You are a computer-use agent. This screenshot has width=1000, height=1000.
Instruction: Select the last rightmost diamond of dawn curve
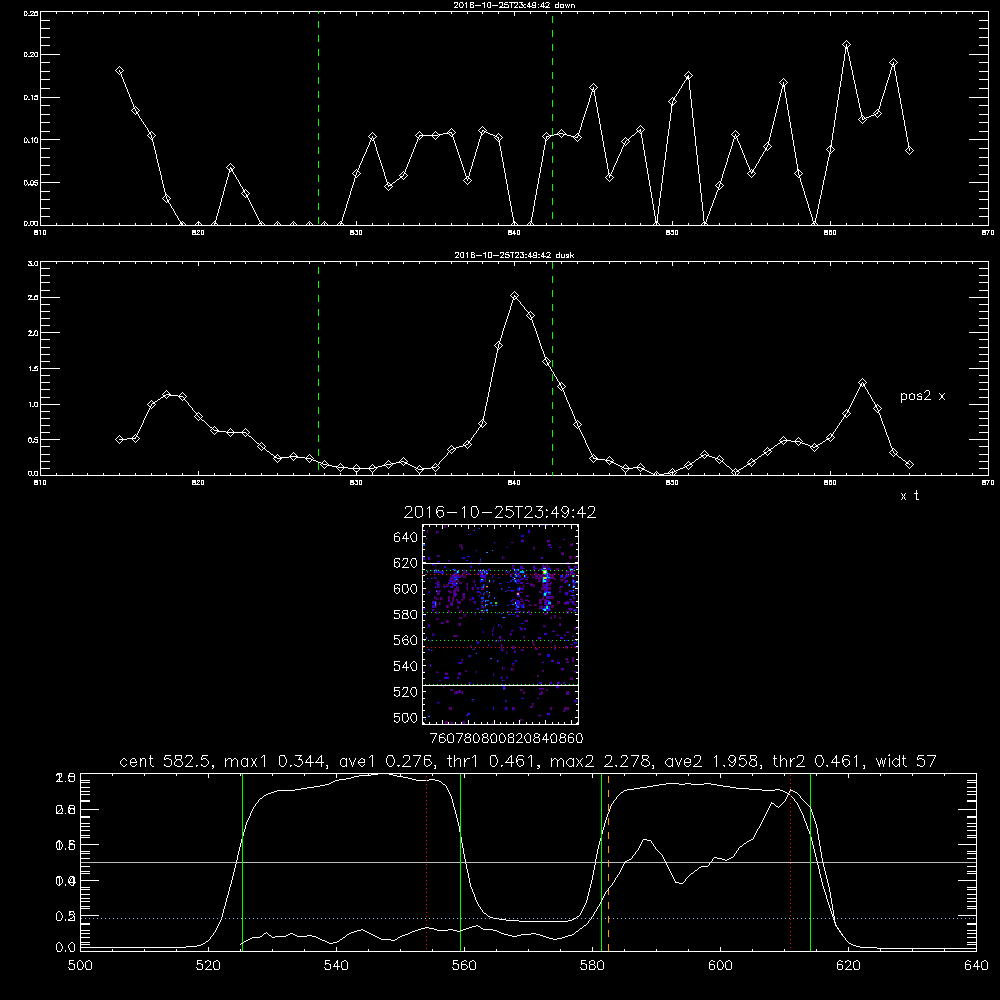[909, 151]
